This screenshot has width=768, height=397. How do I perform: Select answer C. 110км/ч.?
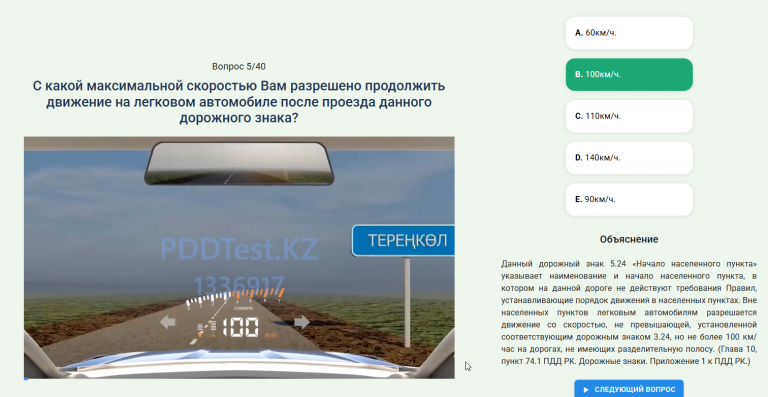pos(629,116)
